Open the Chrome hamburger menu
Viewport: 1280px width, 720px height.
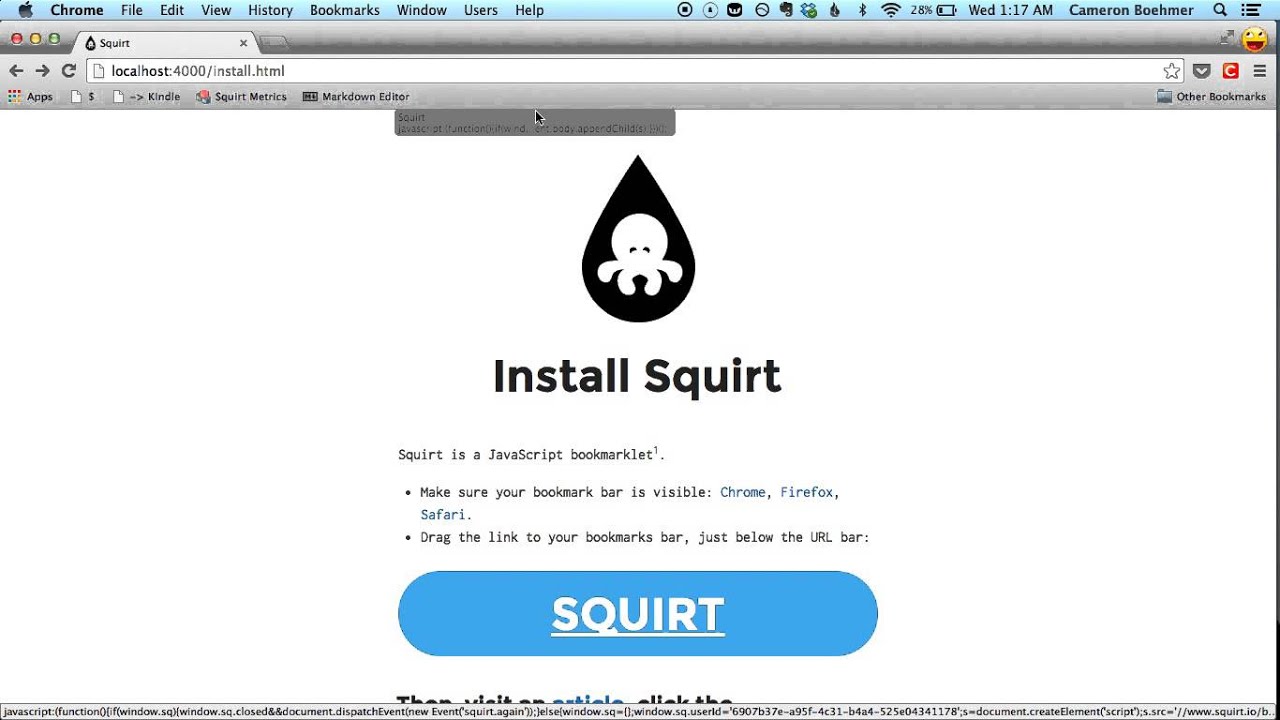1260,71
